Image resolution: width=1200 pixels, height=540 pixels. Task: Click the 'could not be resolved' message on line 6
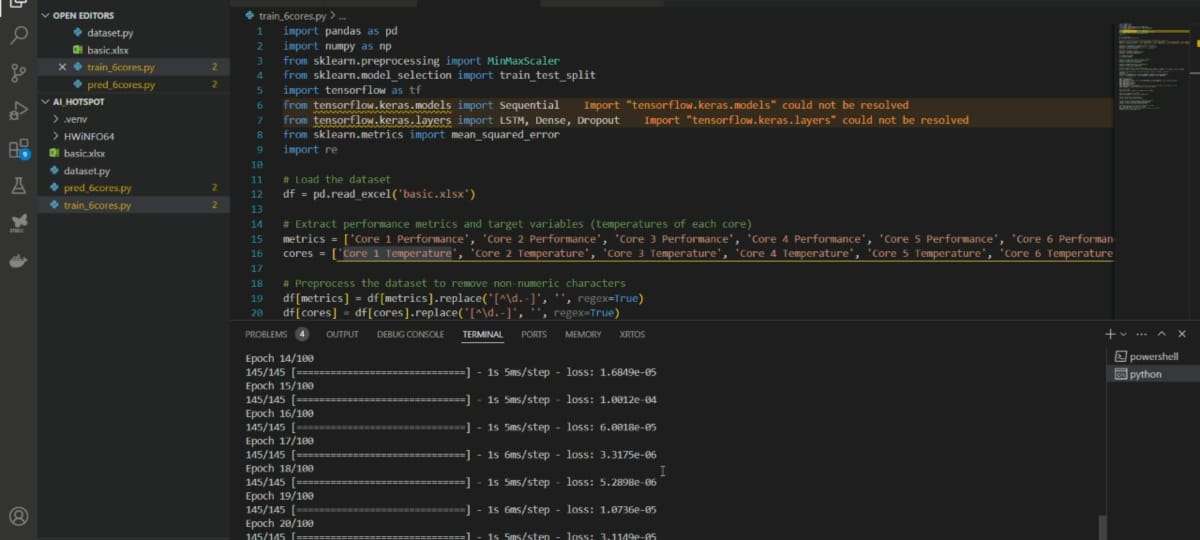click(x=746, y=105)
